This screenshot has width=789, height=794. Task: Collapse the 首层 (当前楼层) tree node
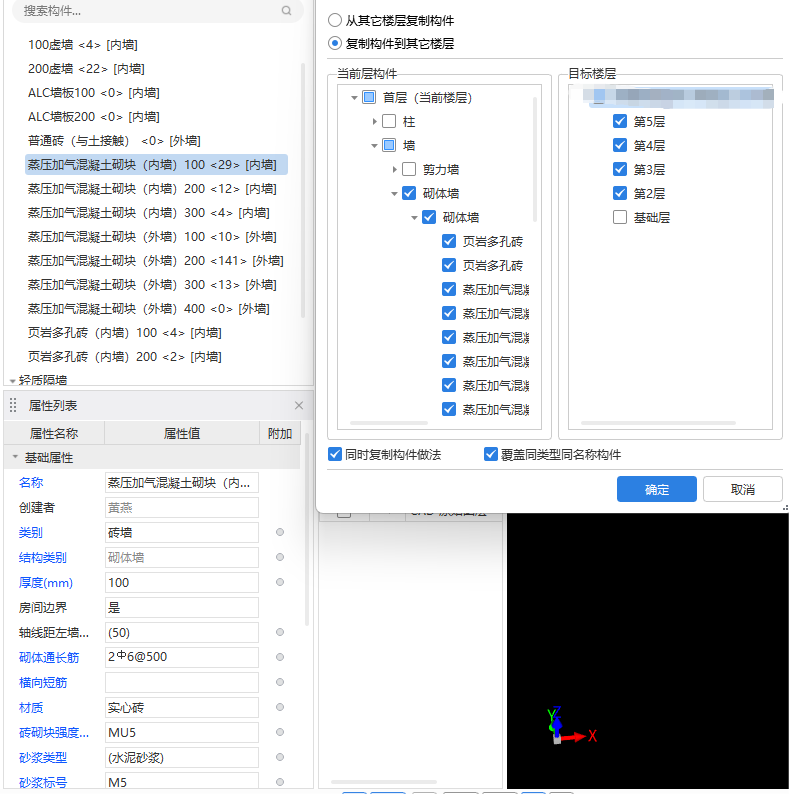tap(354, 98)
